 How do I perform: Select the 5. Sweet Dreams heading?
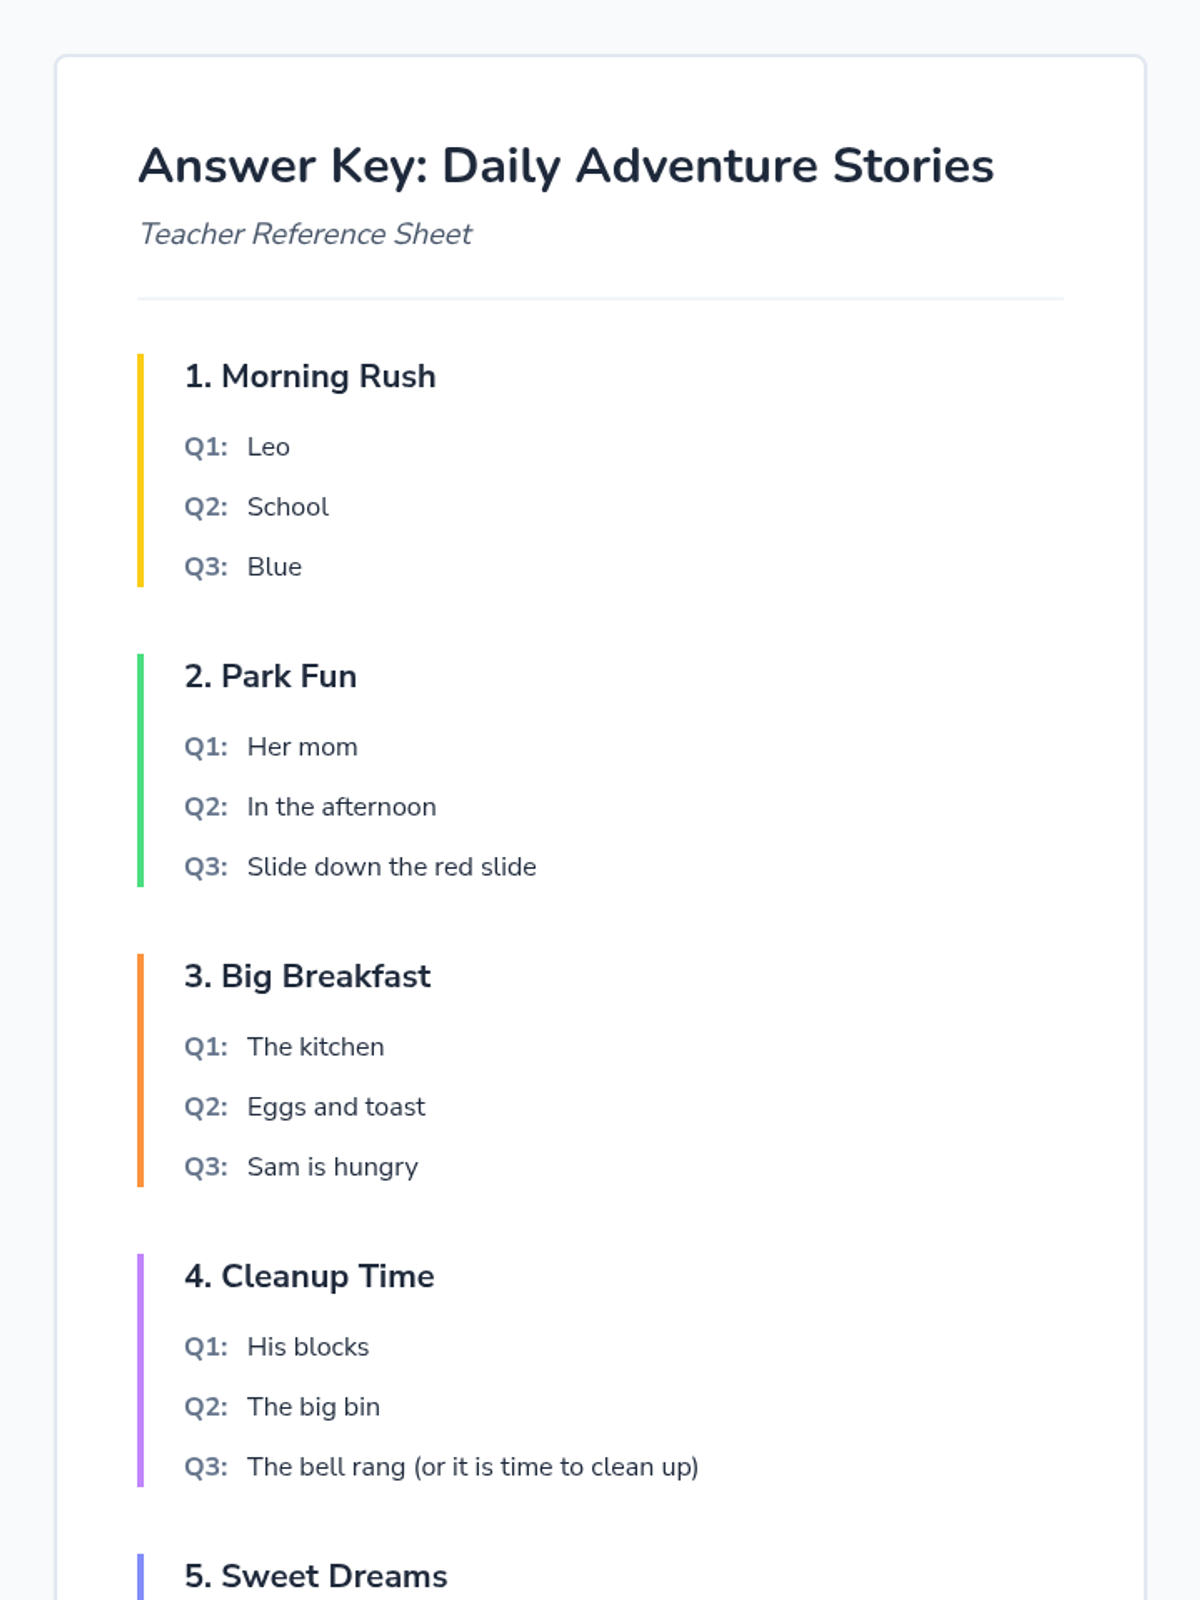tap(316, 1576)
